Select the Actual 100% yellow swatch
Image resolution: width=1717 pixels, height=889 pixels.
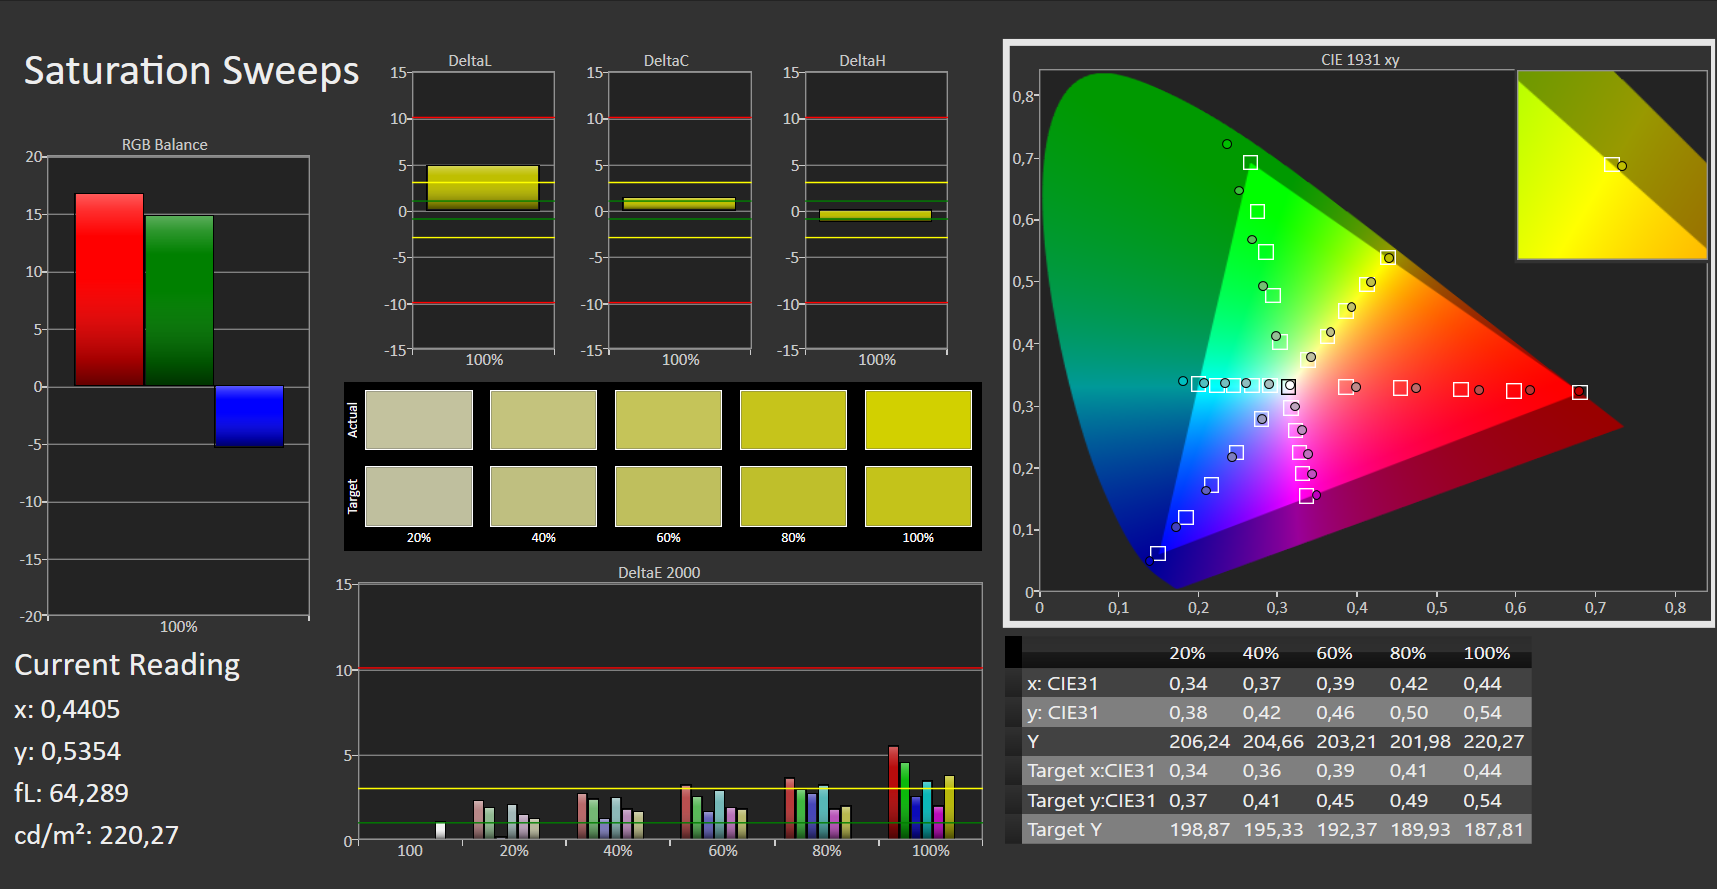coord(918,420)
